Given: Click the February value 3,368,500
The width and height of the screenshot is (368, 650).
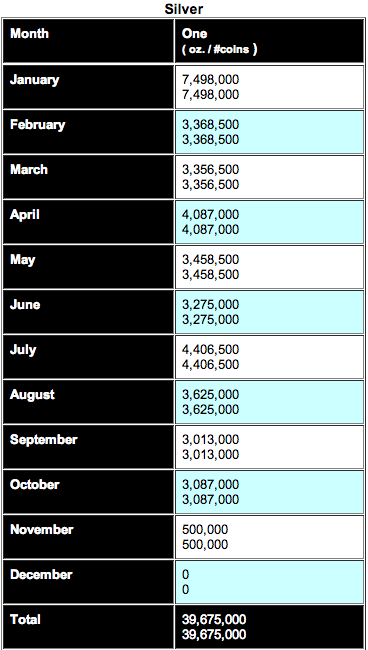Looking at the screenshot, I should pos(211,132).
